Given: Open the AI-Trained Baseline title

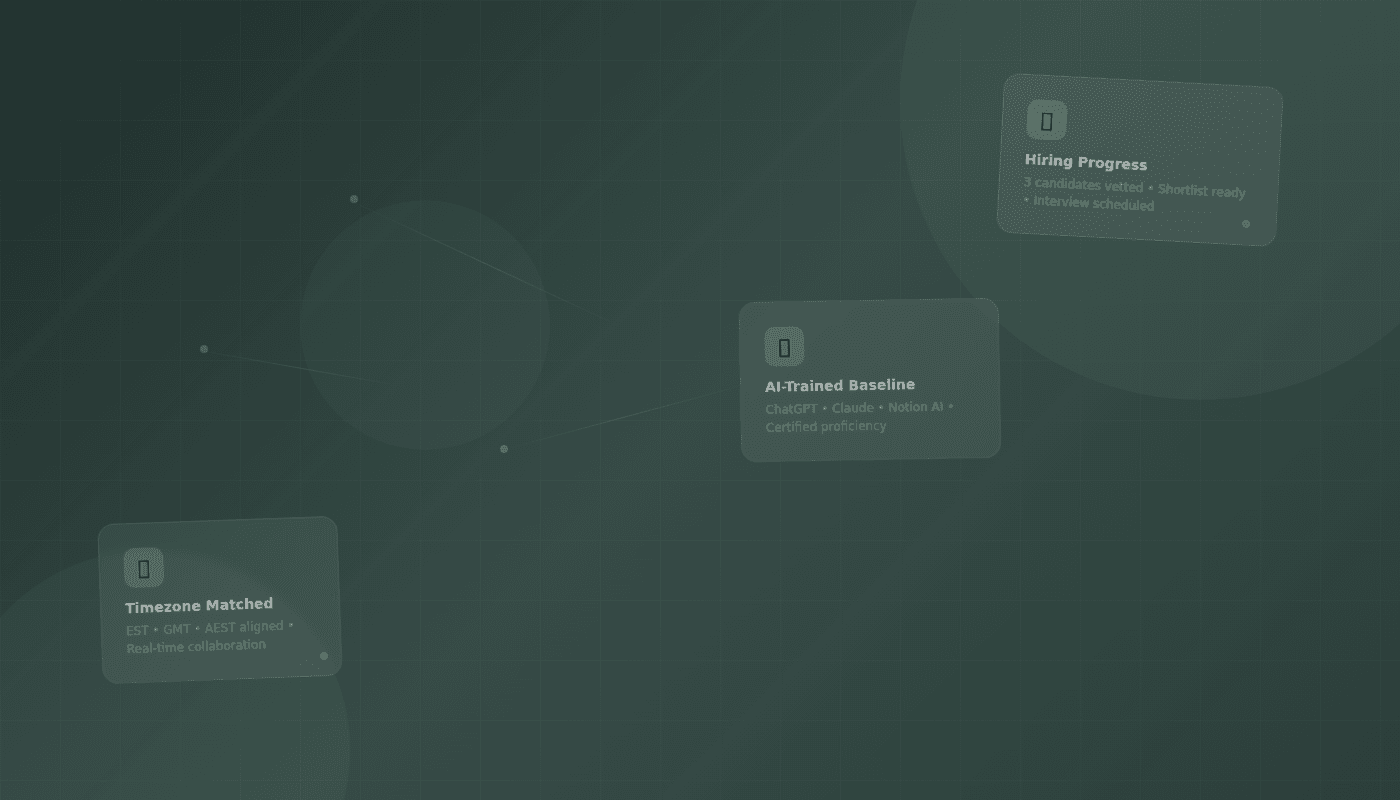Looking at the screenshot, I should tap(840, 385).
